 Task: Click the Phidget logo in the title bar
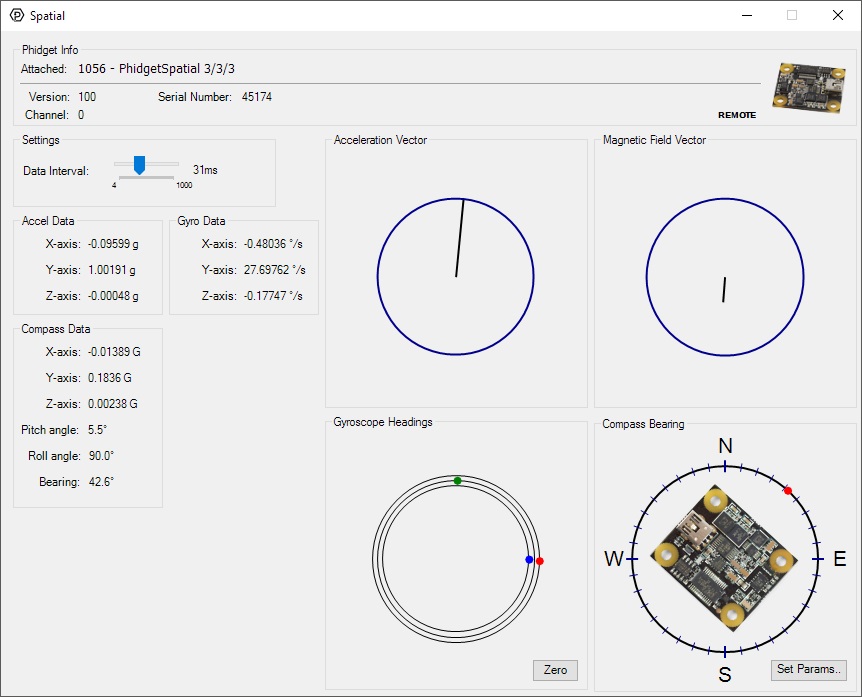coord(17,15)
